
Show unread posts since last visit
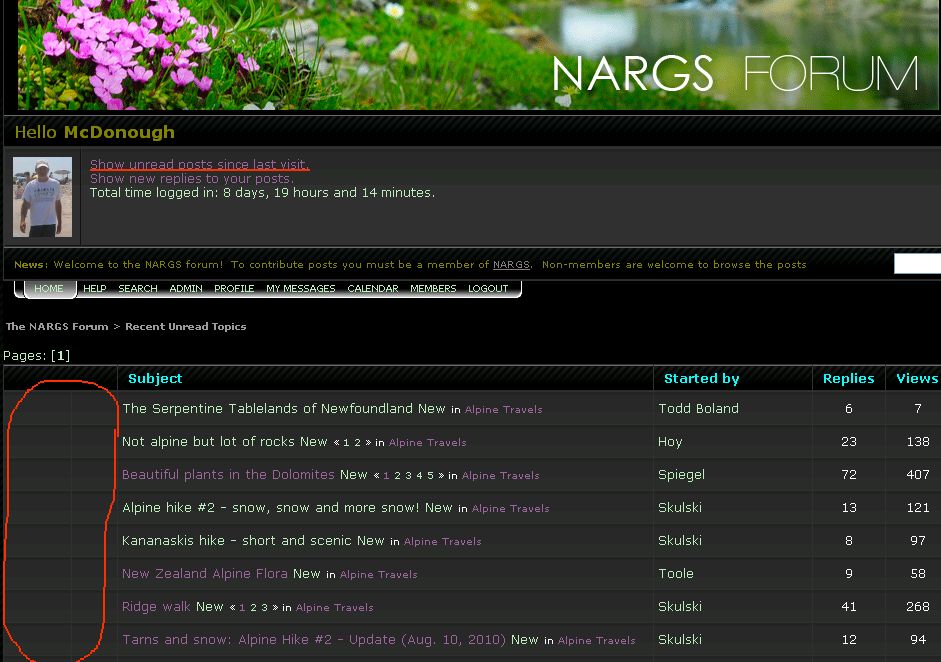click(x=200, y=164)
